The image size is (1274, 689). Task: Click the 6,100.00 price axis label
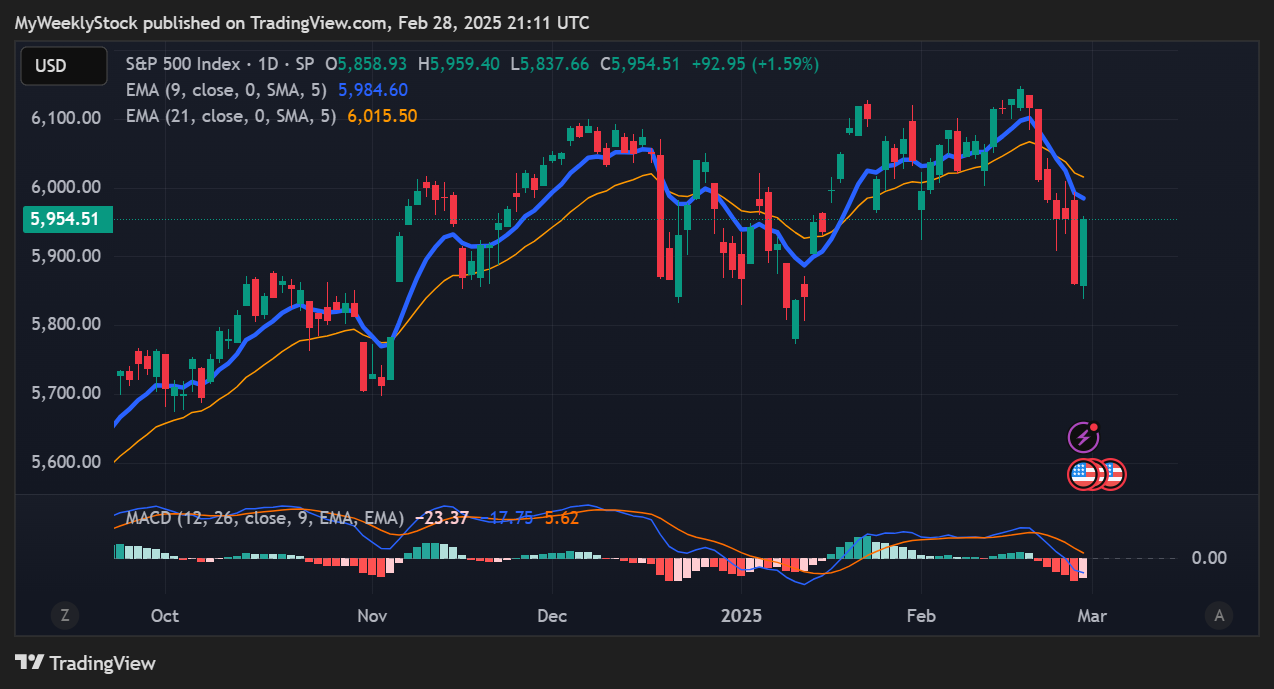(x=66, y=118)
